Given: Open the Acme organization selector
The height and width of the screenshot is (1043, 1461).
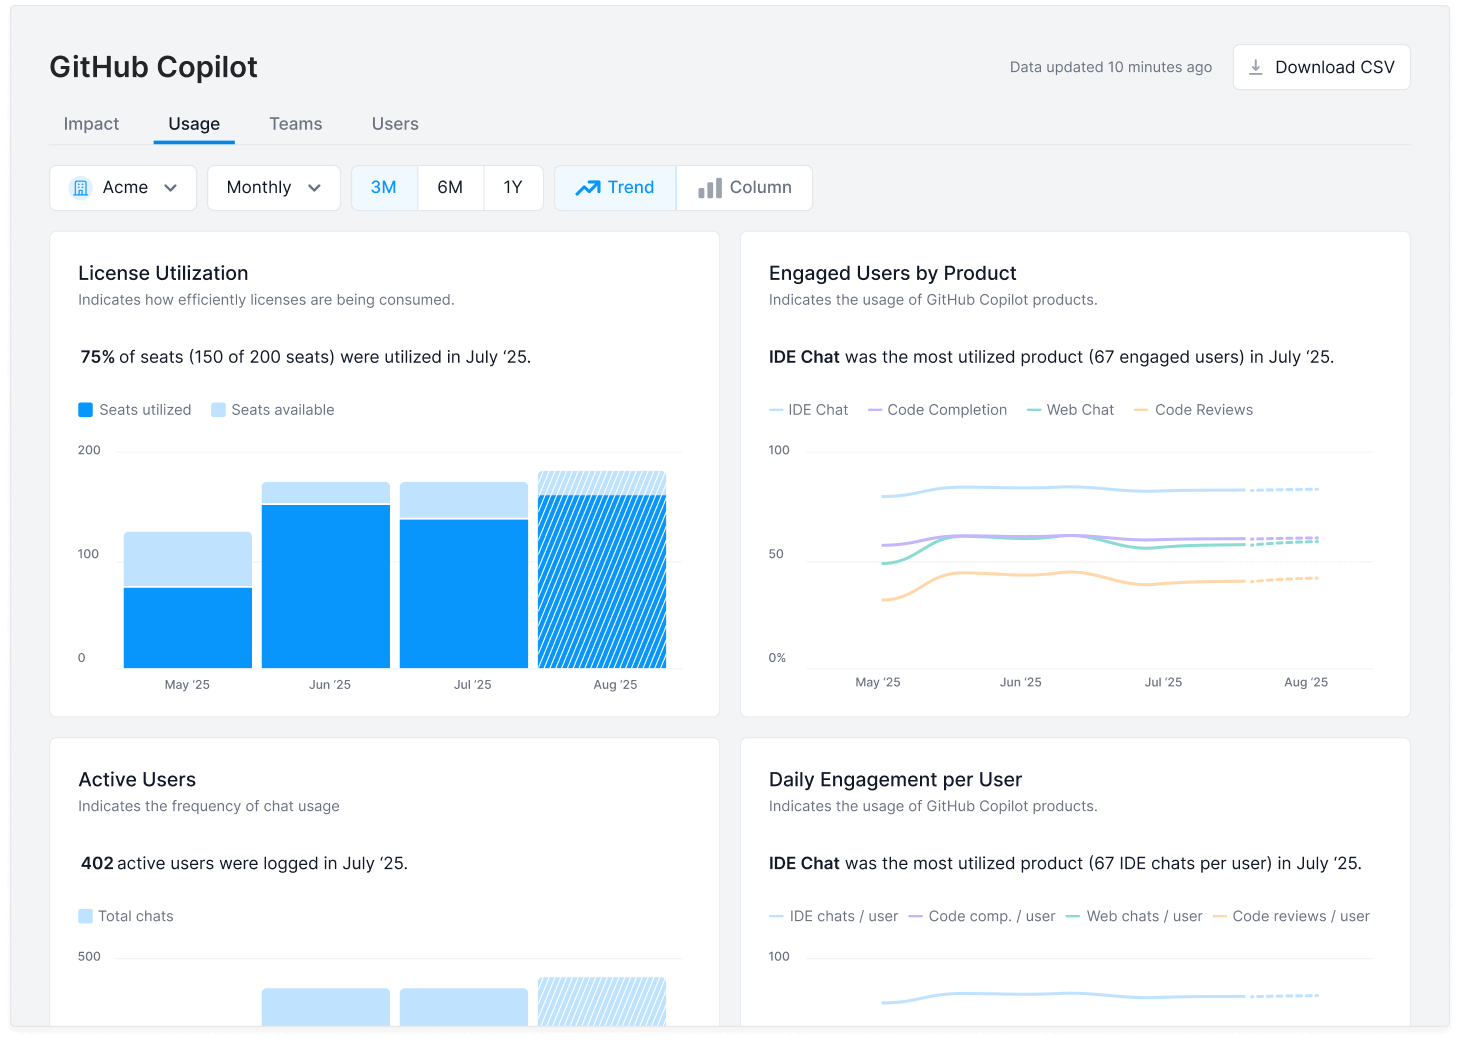Looking at the screenshot, I should [122, 187].
